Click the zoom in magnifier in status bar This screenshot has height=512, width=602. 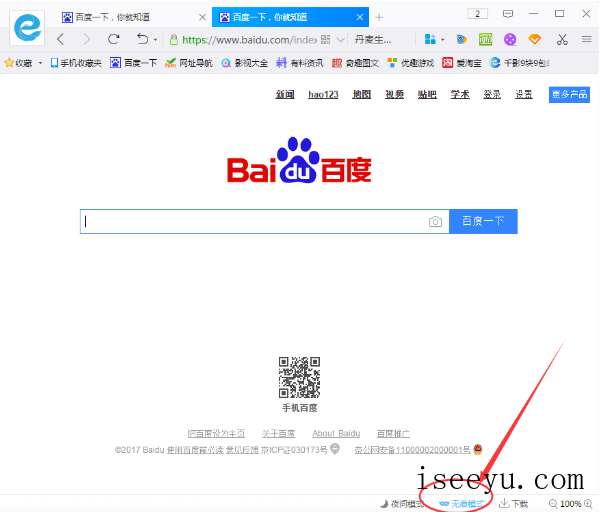click(x=588, y=504)
